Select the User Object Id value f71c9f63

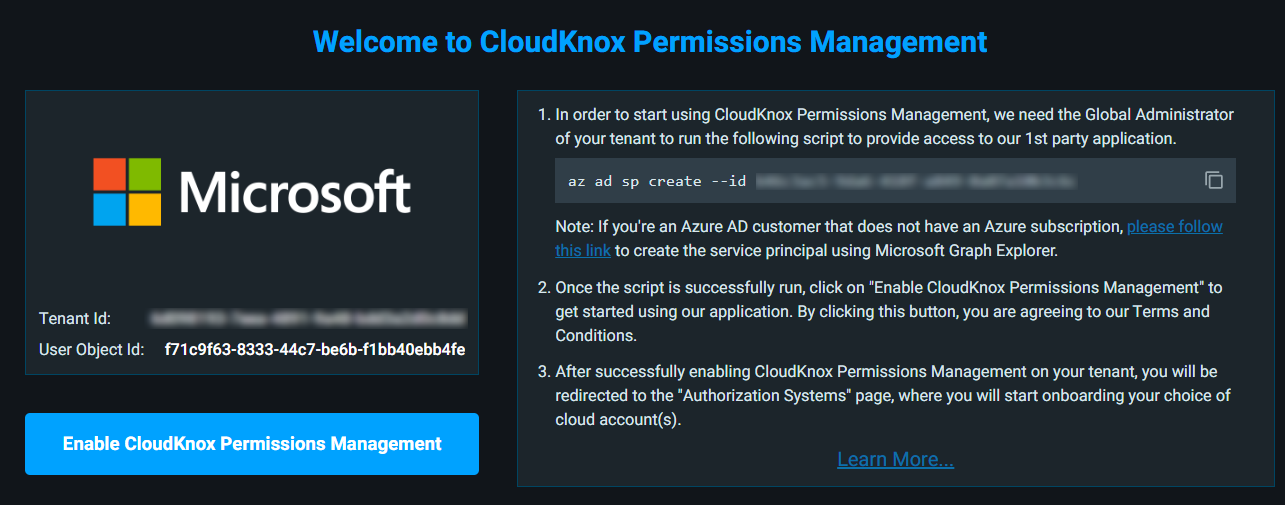pyautogui.click(x=314, y=350)
